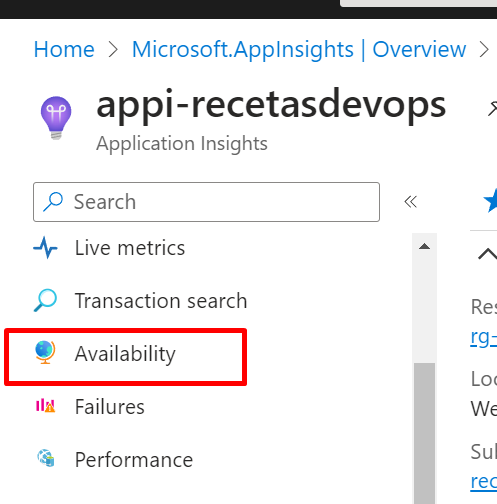Go to Home breadcrumb link
This screenshot has width=497, height=504.
point(64,49)
